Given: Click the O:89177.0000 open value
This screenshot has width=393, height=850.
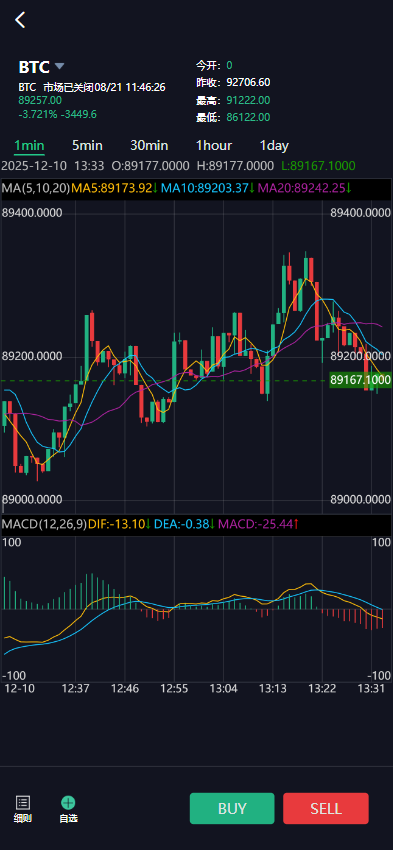Looking at the screenshot, I should (x=151, y=166).
